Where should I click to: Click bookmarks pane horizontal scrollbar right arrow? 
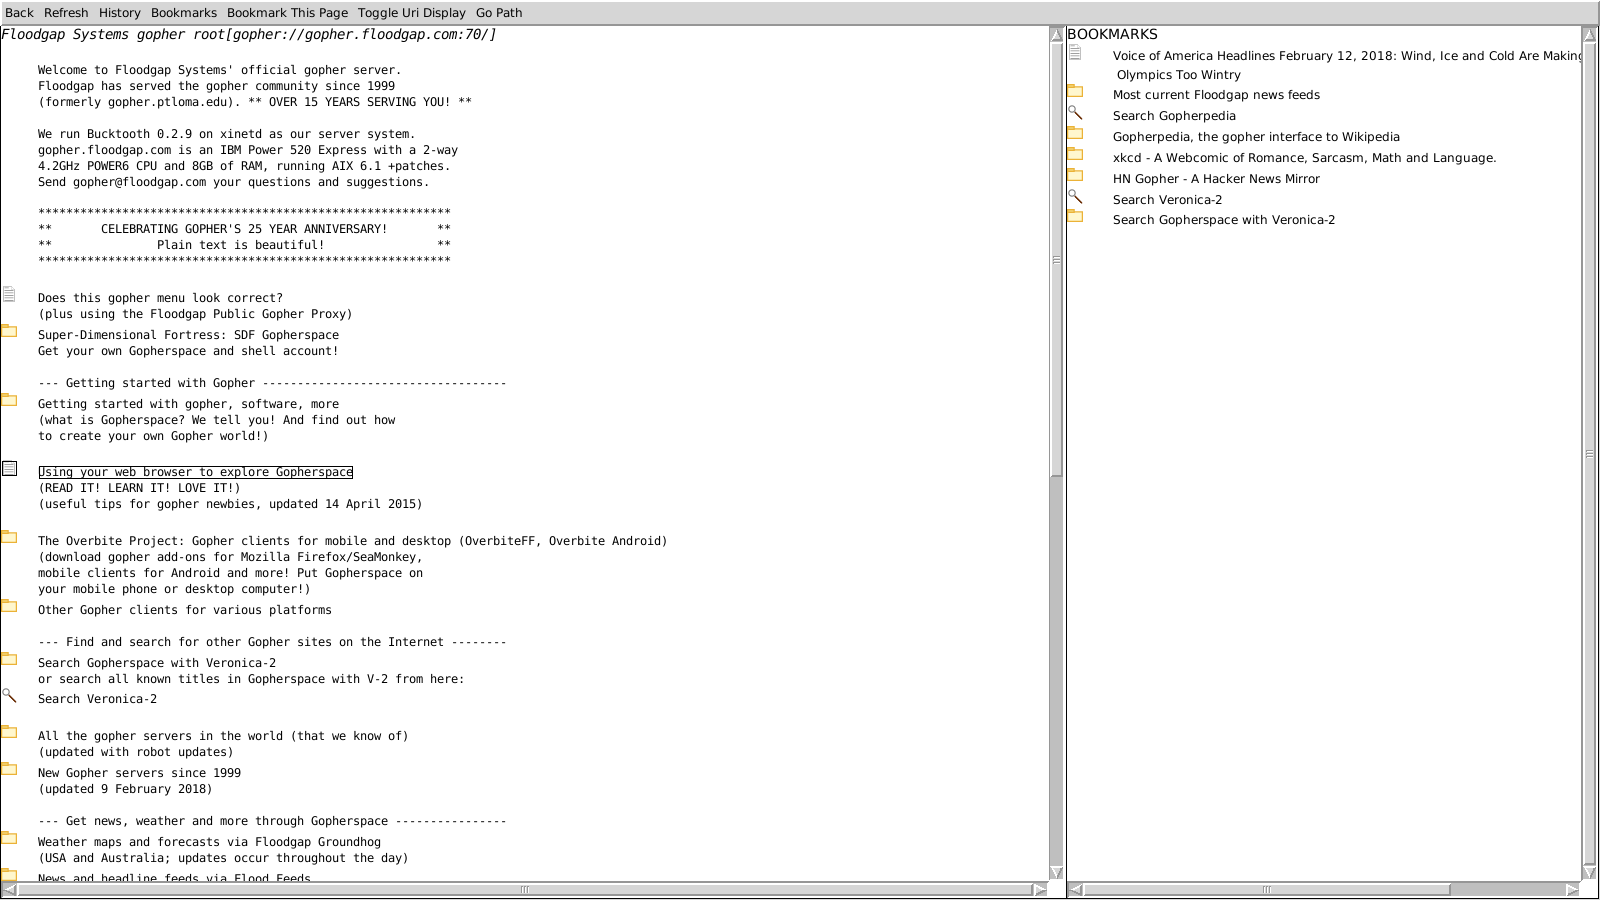coord(1573,889)
